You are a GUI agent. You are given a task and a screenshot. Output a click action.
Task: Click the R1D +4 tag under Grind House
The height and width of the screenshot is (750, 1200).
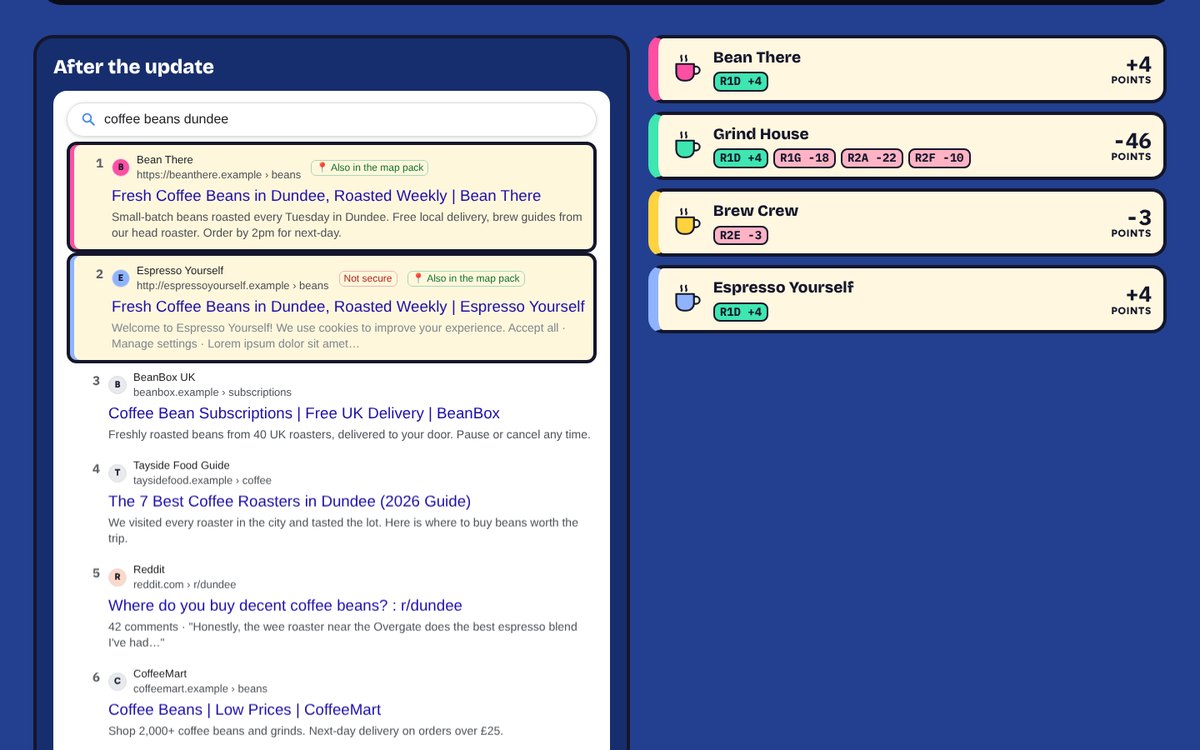point(740,158)
